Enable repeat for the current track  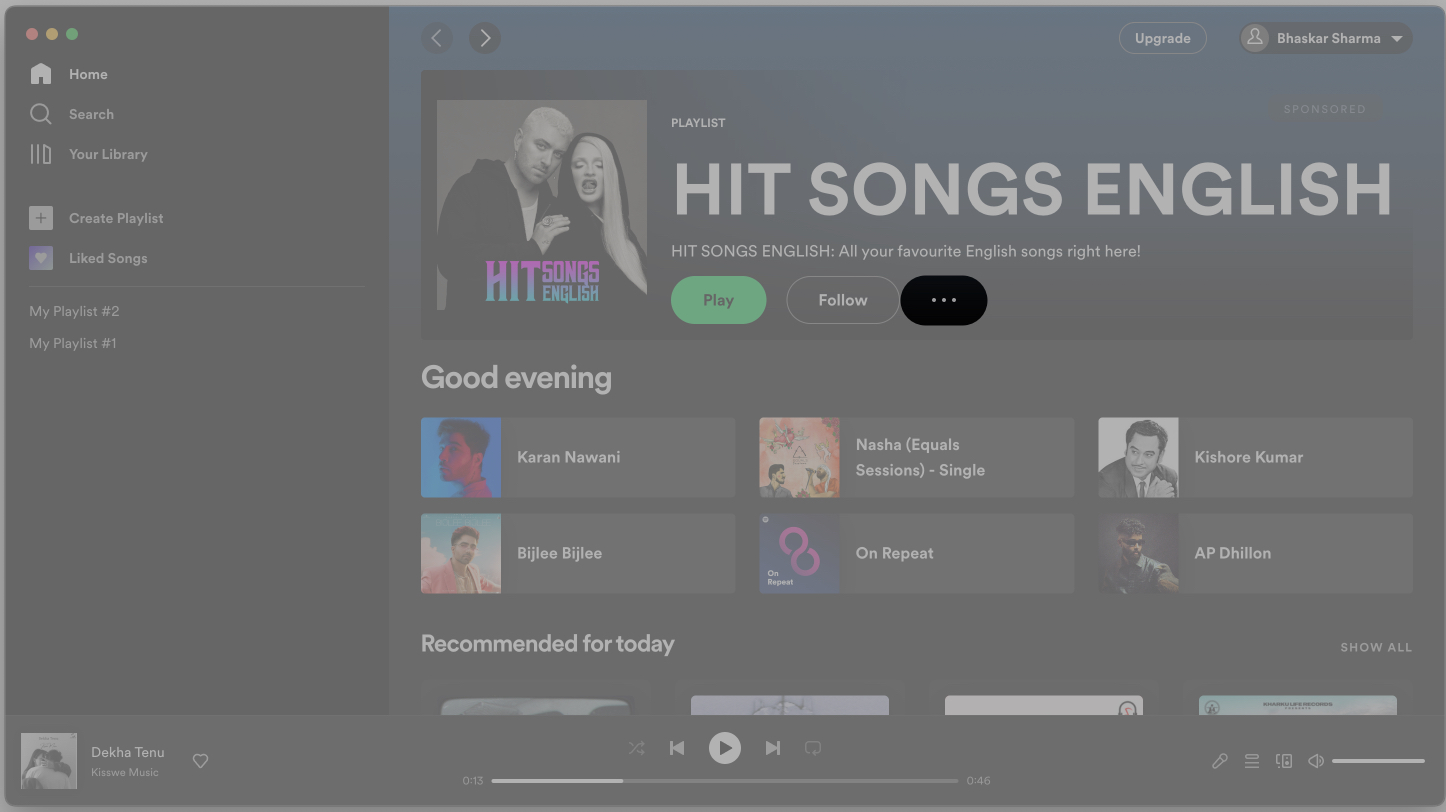coord(812,747)
